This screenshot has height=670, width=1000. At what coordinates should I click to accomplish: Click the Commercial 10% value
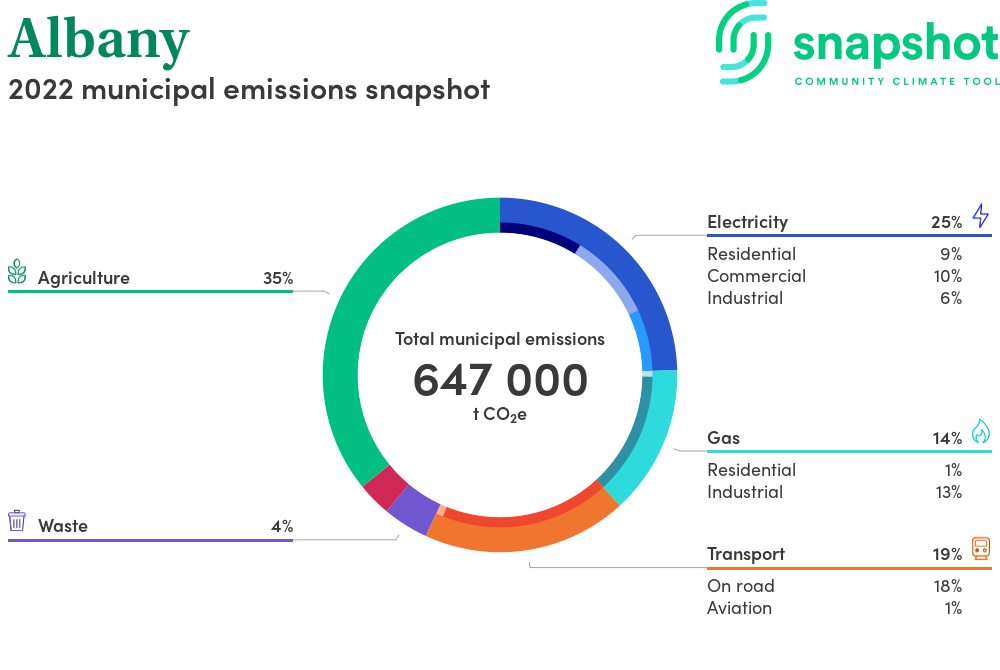[948, 276]
